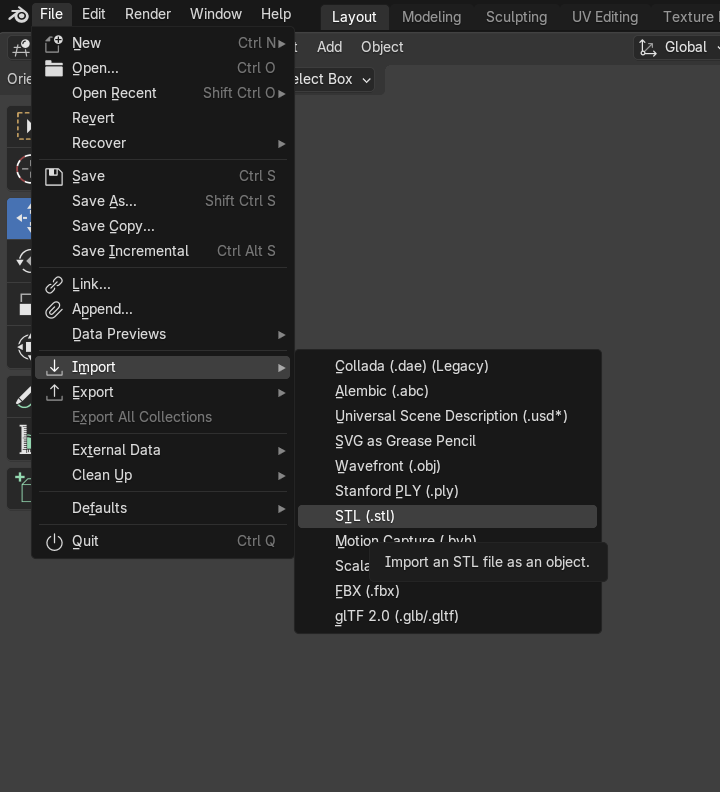Image resolution: width=720 pixels, height=792 pixels.
Task: Open the Help menu
Action: point(276,14)
